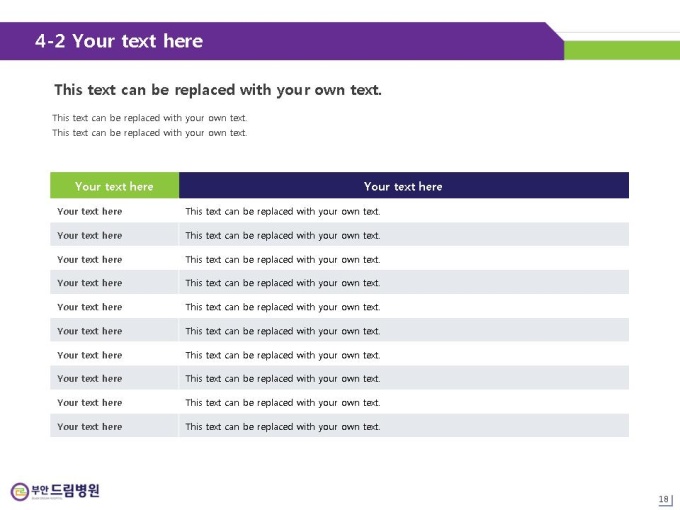Click the first small subtitle line under heading
The width and height of the screenshot is (680, 510).
[x=150, y=118]
